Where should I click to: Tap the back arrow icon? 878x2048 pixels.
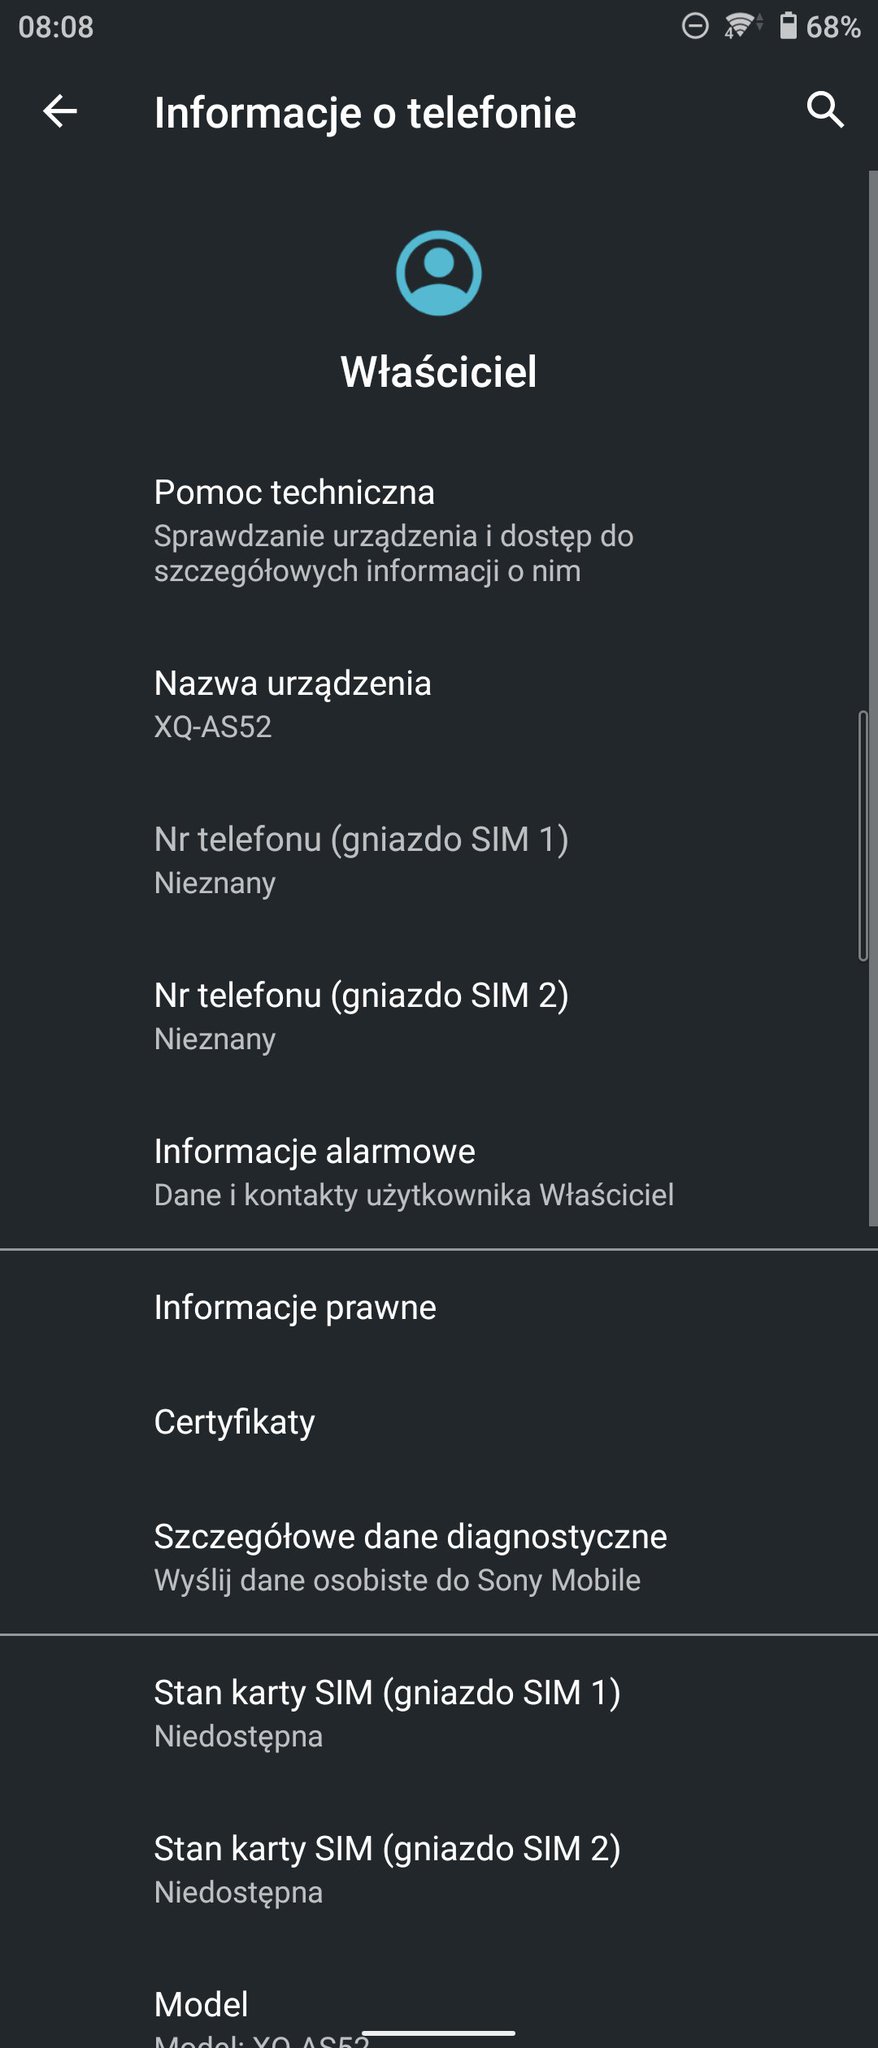tap(60, 111)
